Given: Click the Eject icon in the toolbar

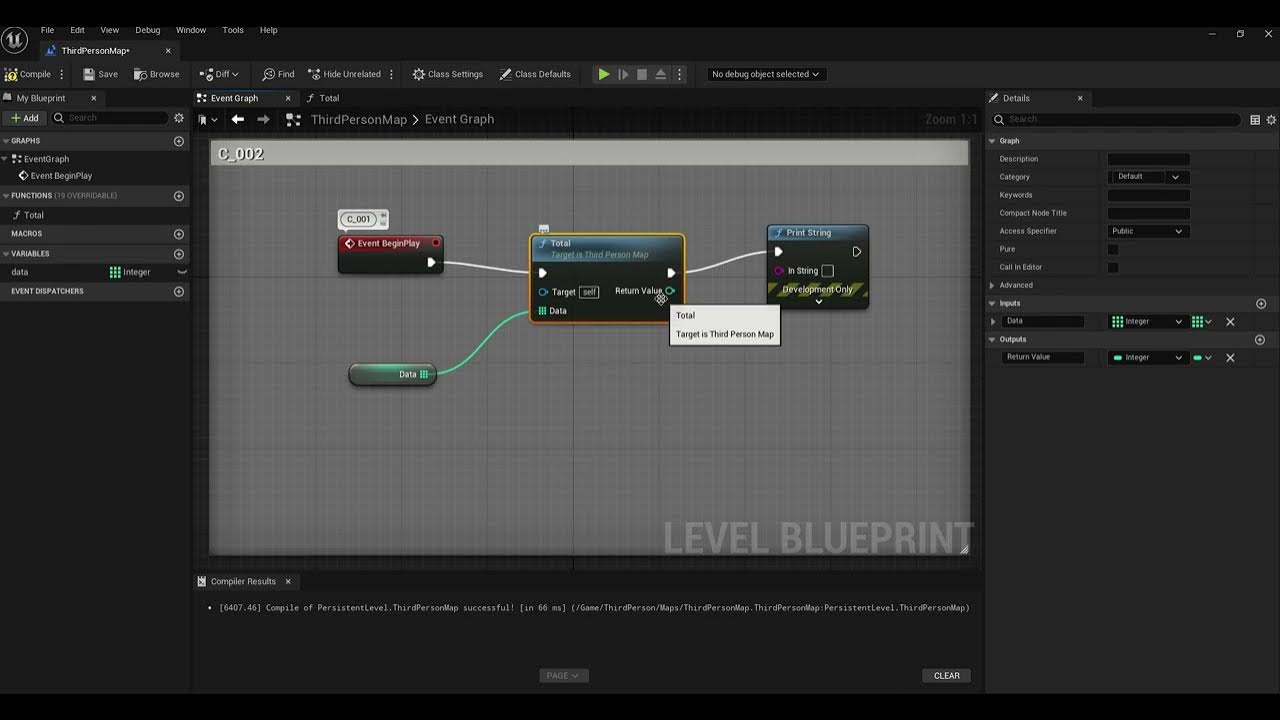Looking at the screenshot, I should tap(661, 74).
